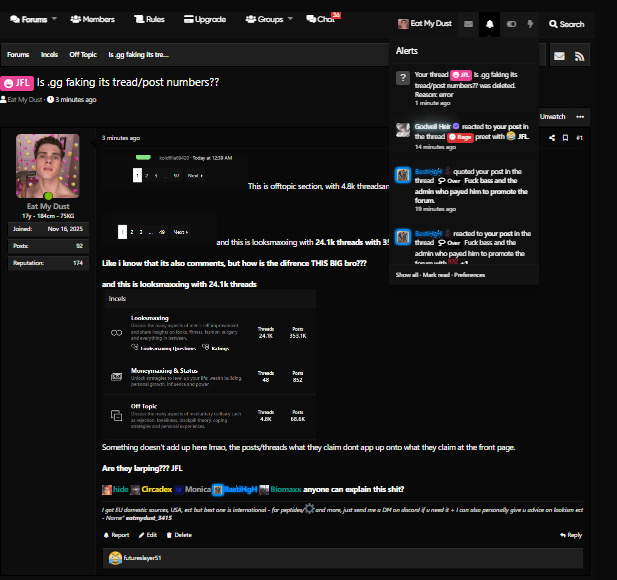This screenshot has height=580, width=617.
Task: Click Search in the top bar
Action: click(x=567, y=24)
